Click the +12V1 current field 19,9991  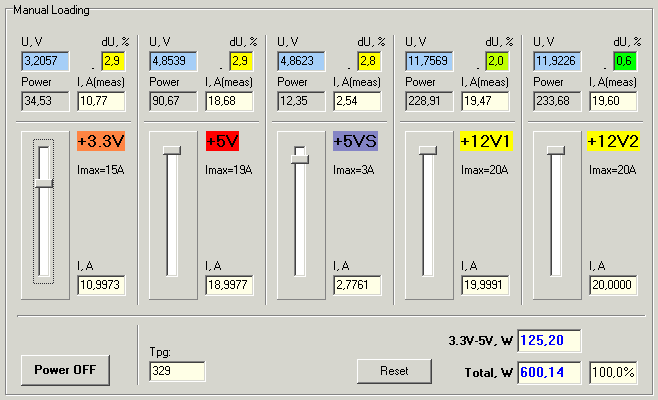pos(485,285)
